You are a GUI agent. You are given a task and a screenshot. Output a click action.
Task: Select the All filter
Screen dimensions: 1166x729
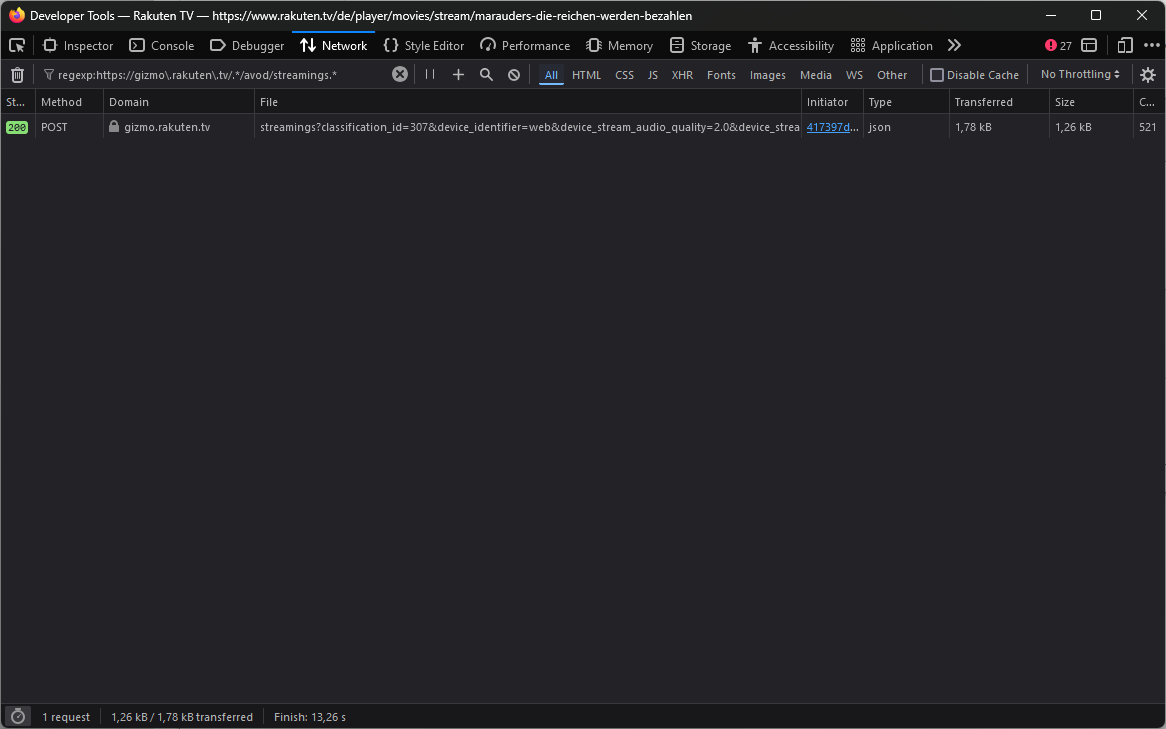[551, 75]
